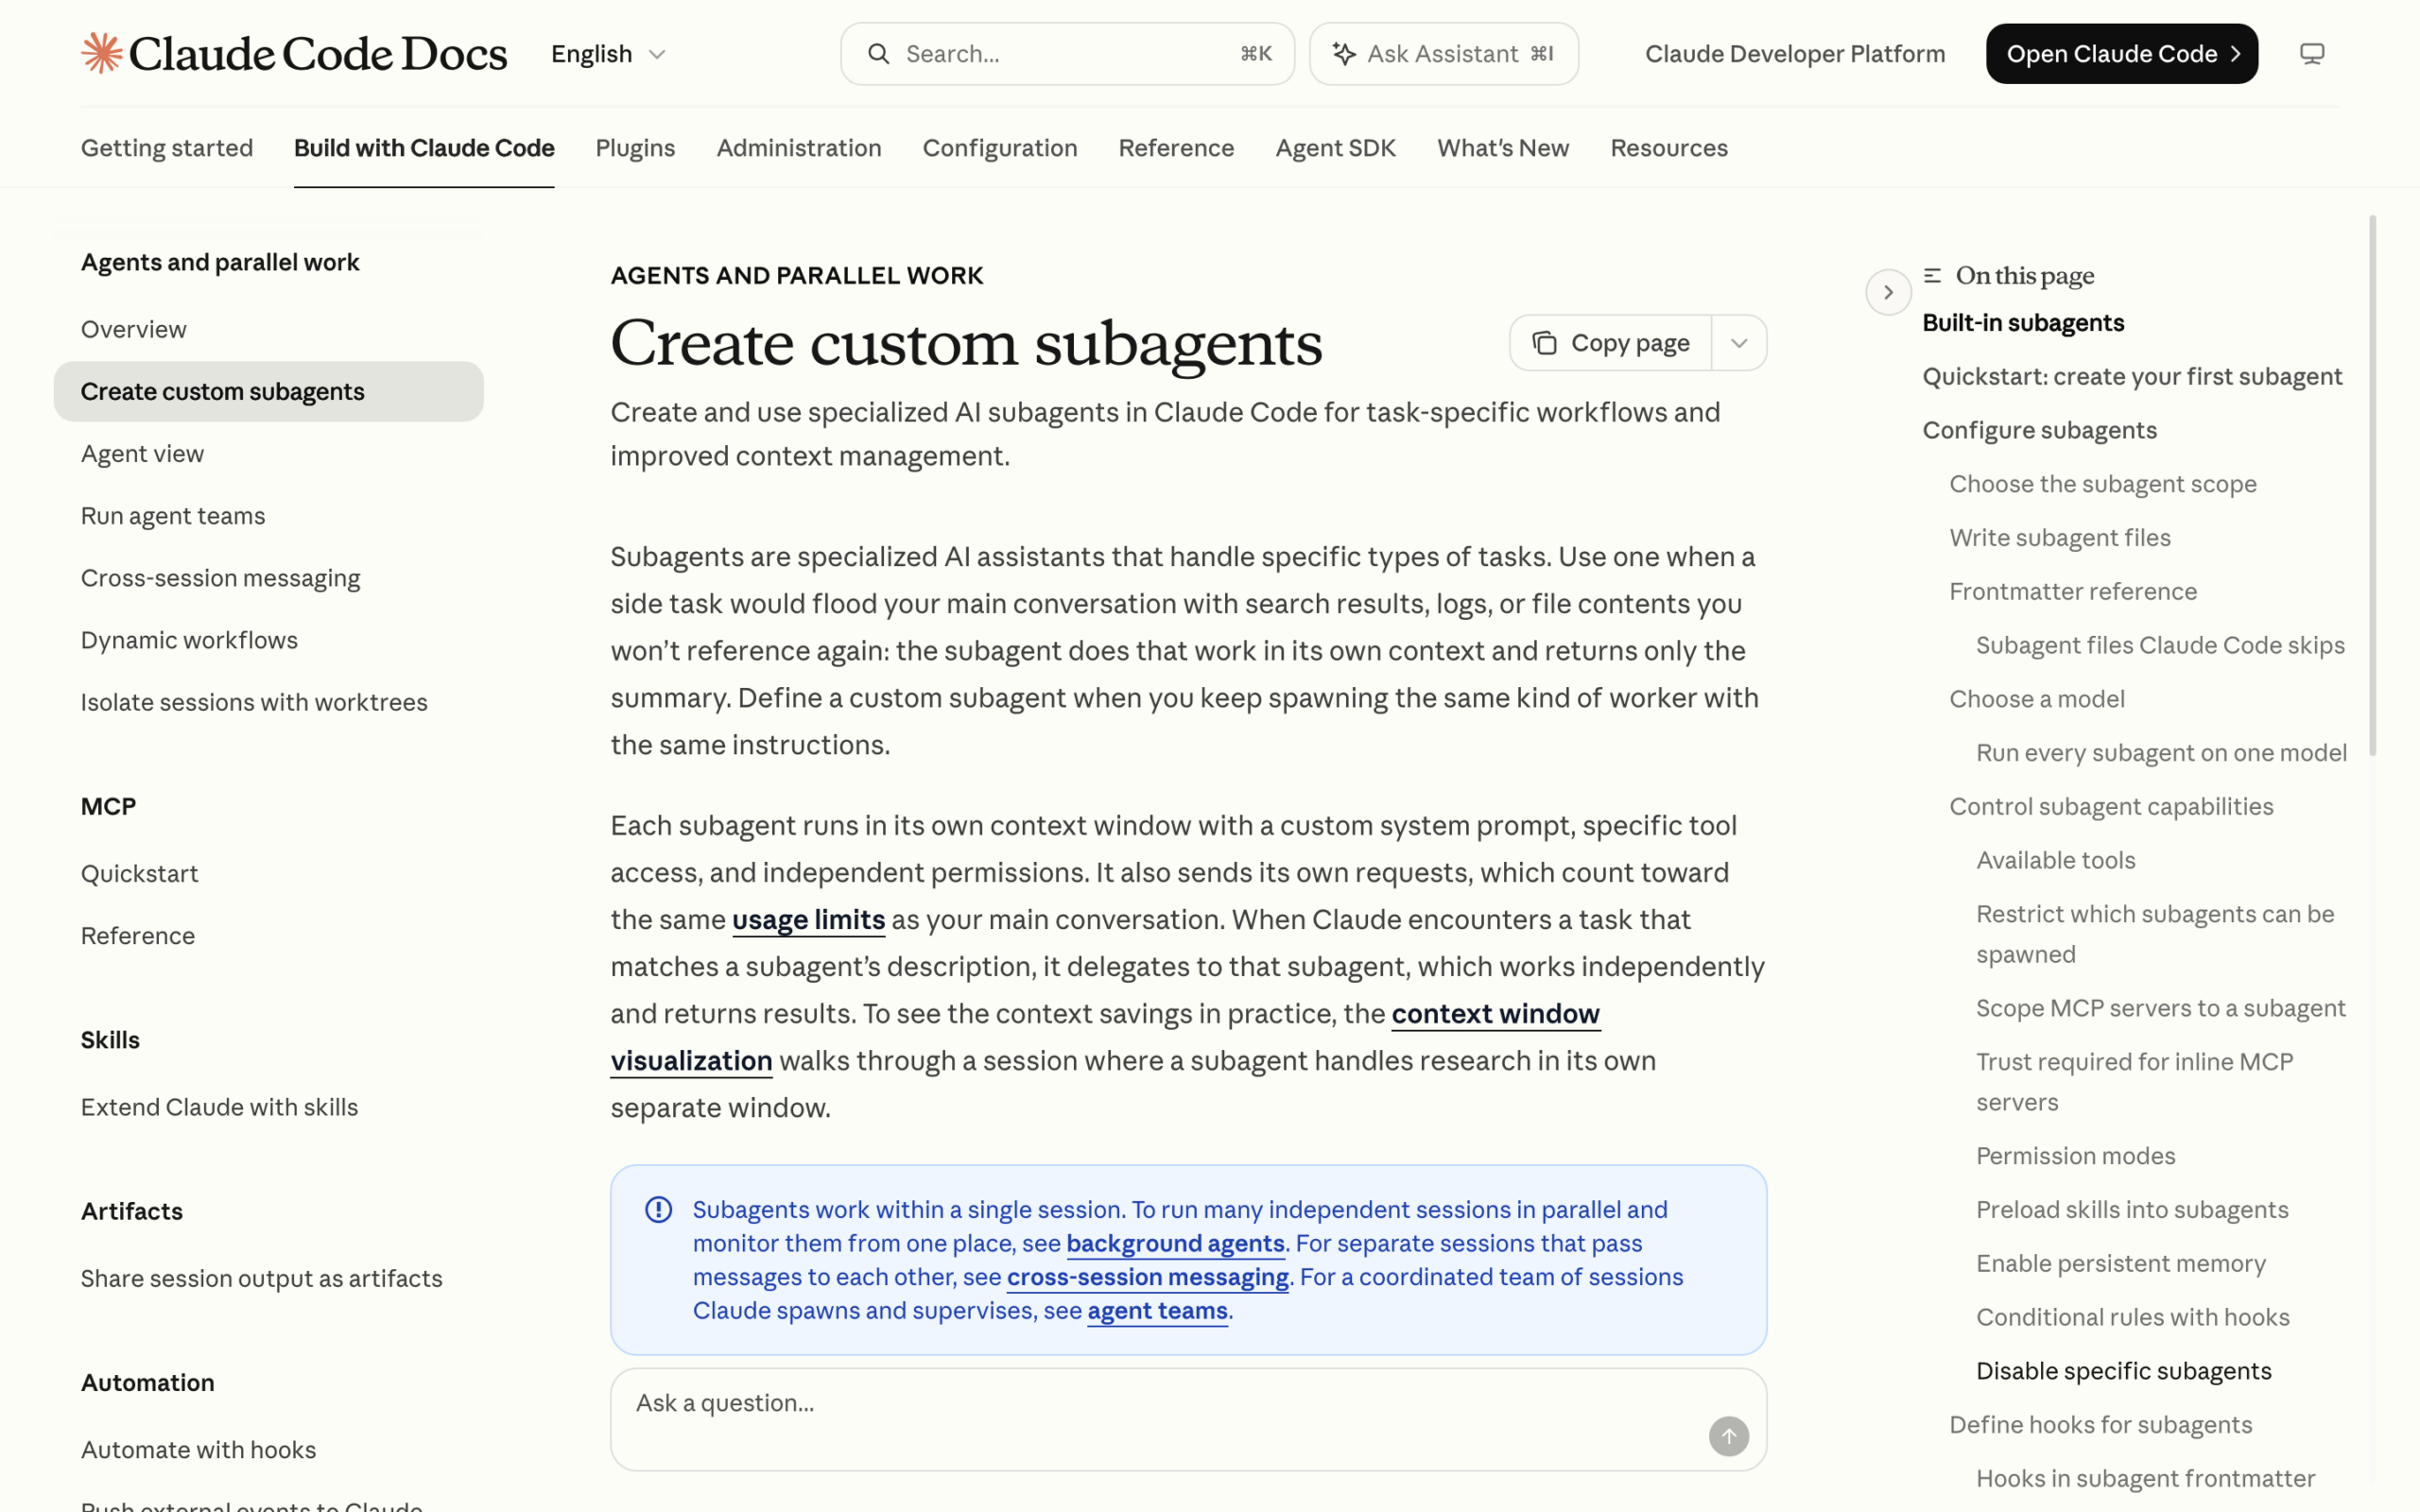This screenshot has width=2420, height=1512.
Task: Open the cross-session messaging link in callout
Action: 1147,1277
